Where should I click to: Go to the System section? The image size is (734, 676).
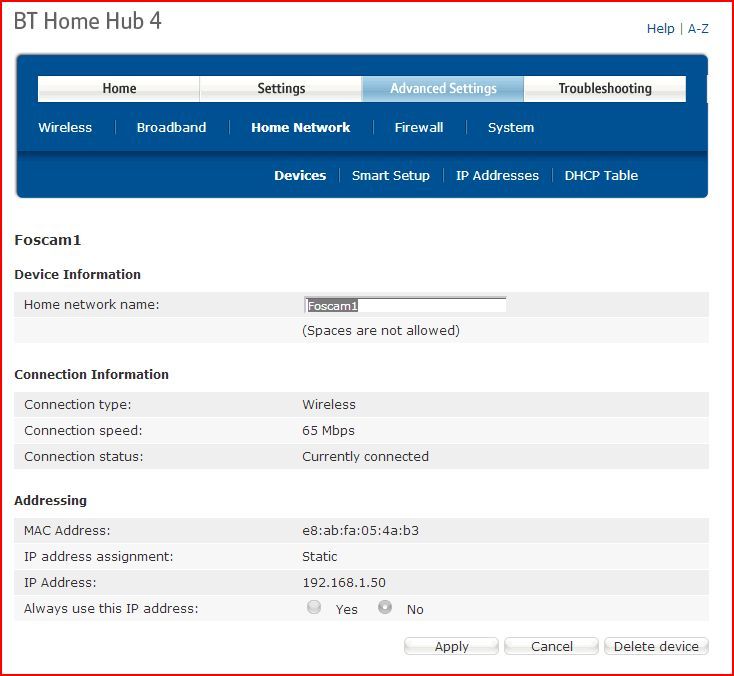tap(511, 127)
